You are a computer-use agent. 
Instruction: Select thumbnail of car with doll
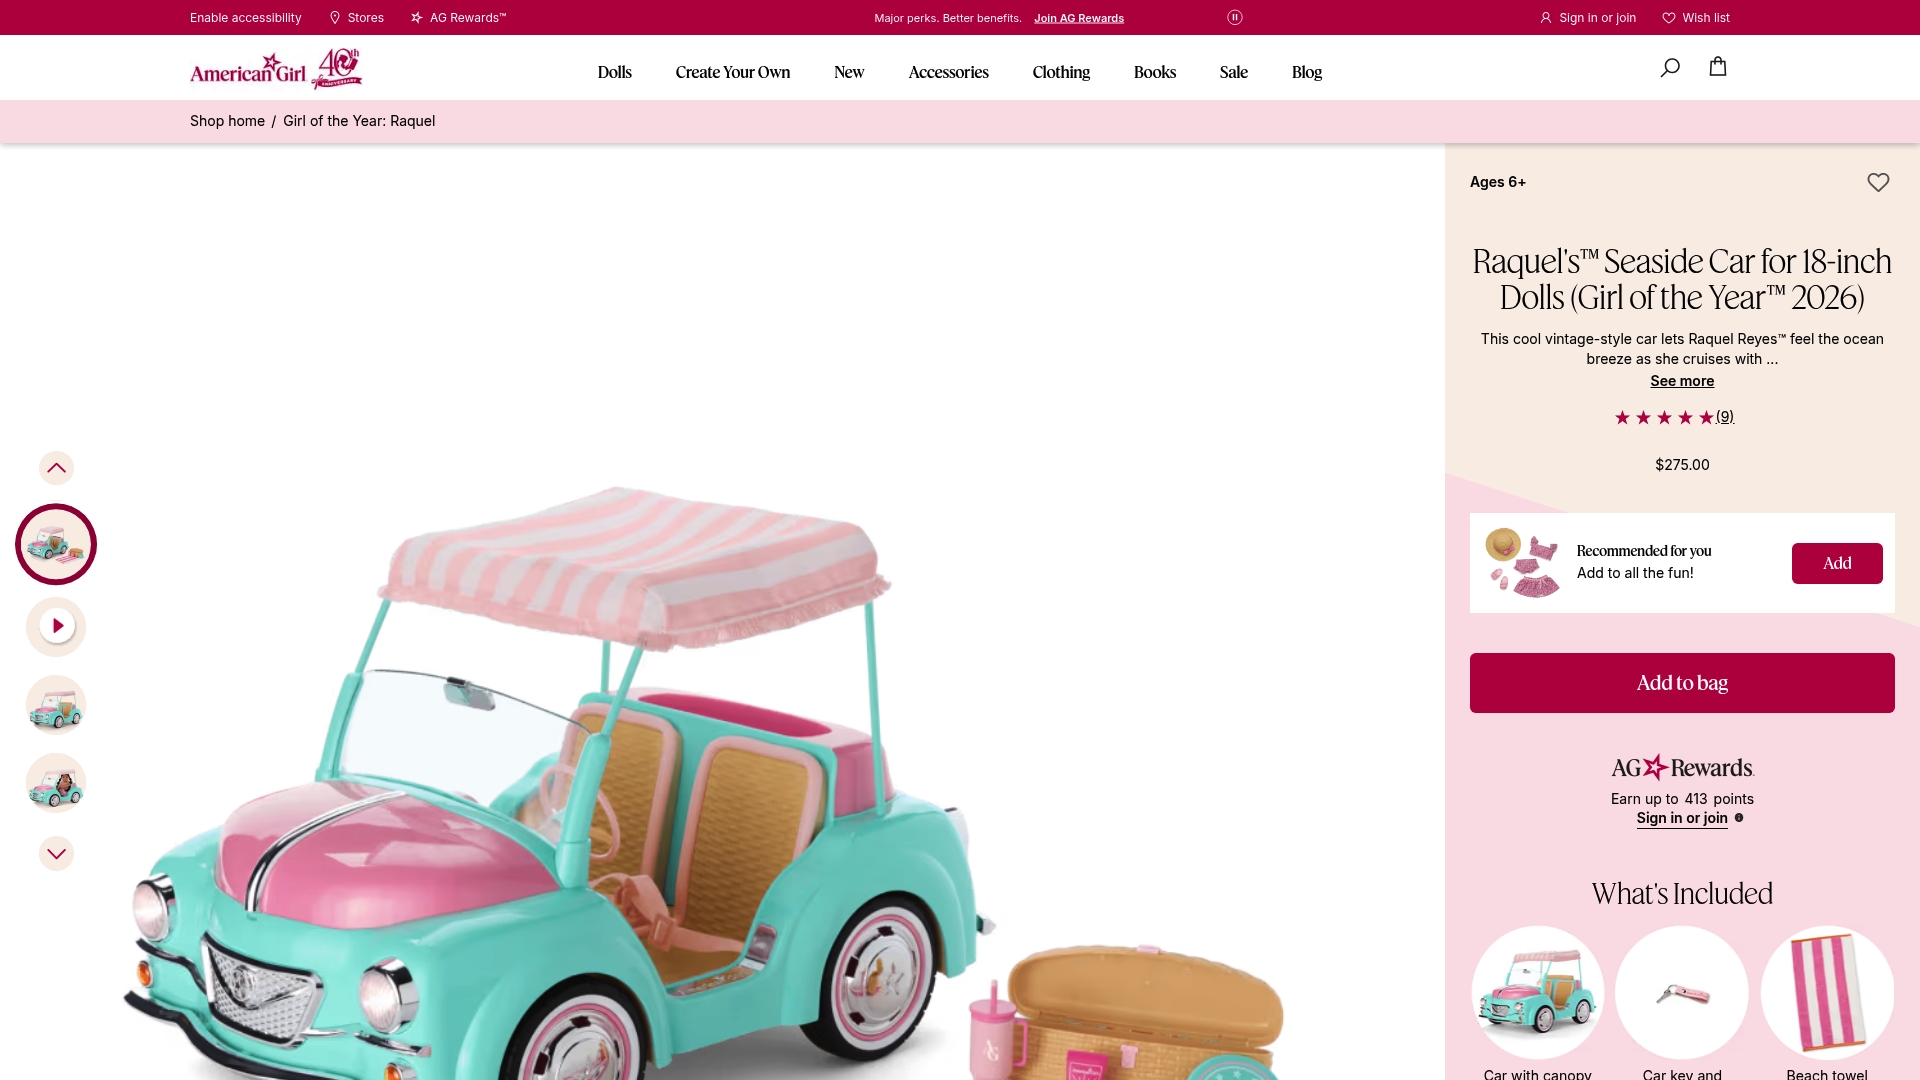pos(56,783)
